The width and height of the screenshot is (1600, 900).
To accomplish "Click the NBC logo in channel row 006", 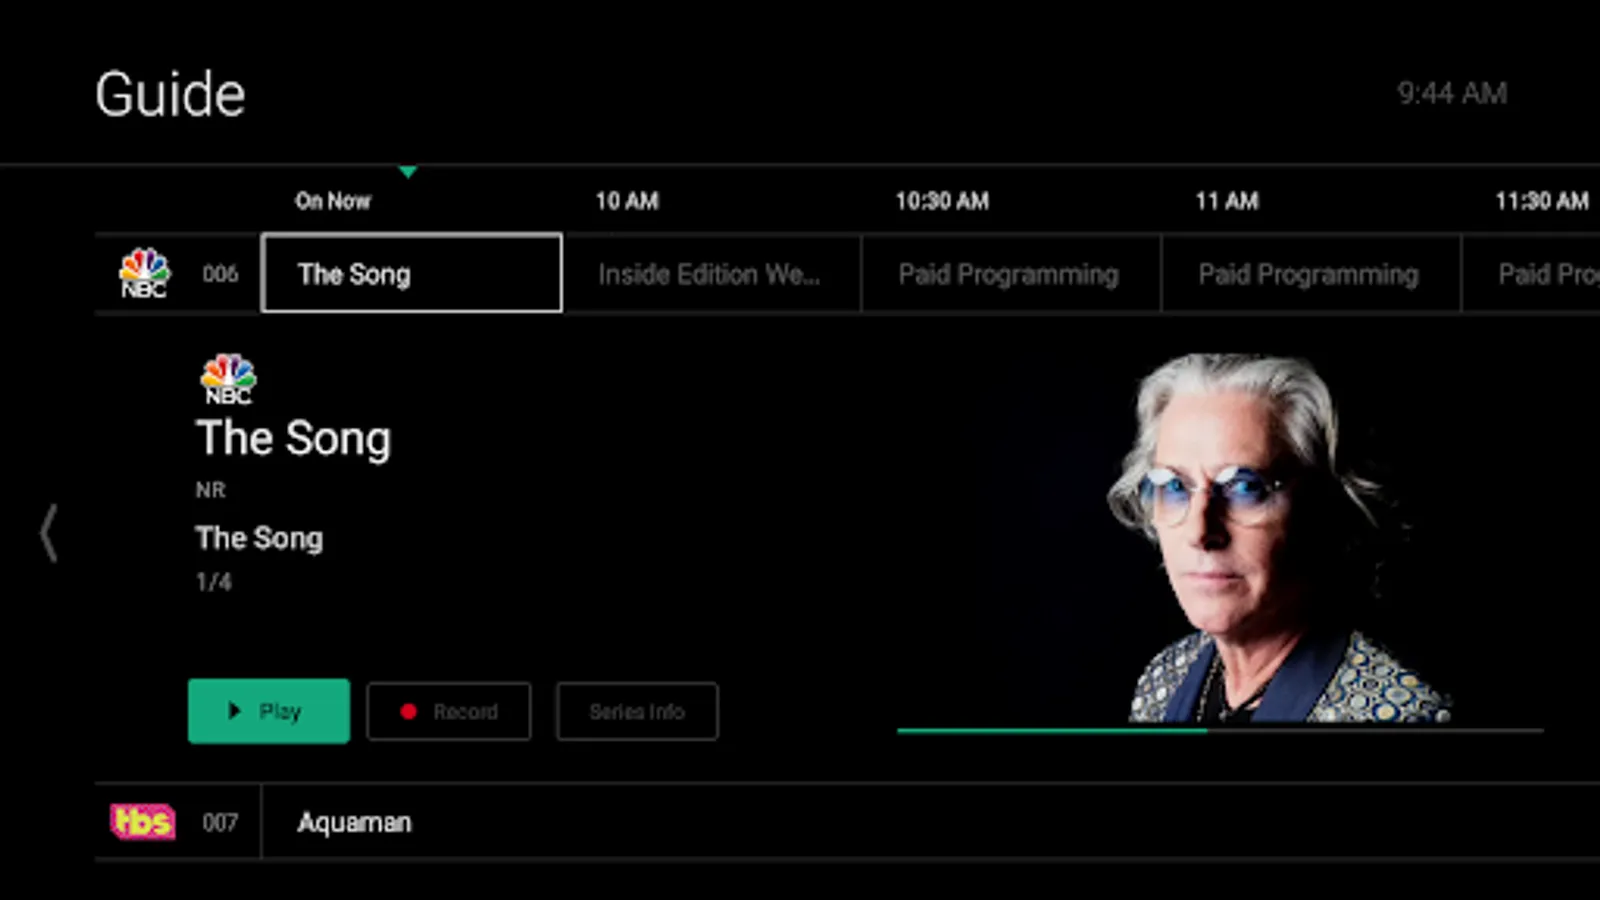I will click(144, 273).
